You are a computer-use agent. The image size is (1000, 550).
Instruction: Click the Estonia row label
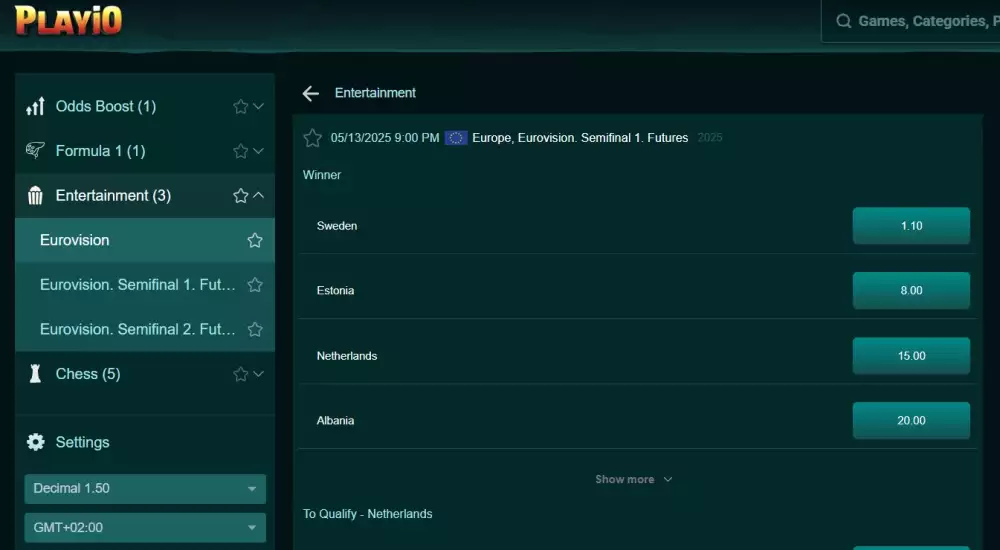point(335,290)
